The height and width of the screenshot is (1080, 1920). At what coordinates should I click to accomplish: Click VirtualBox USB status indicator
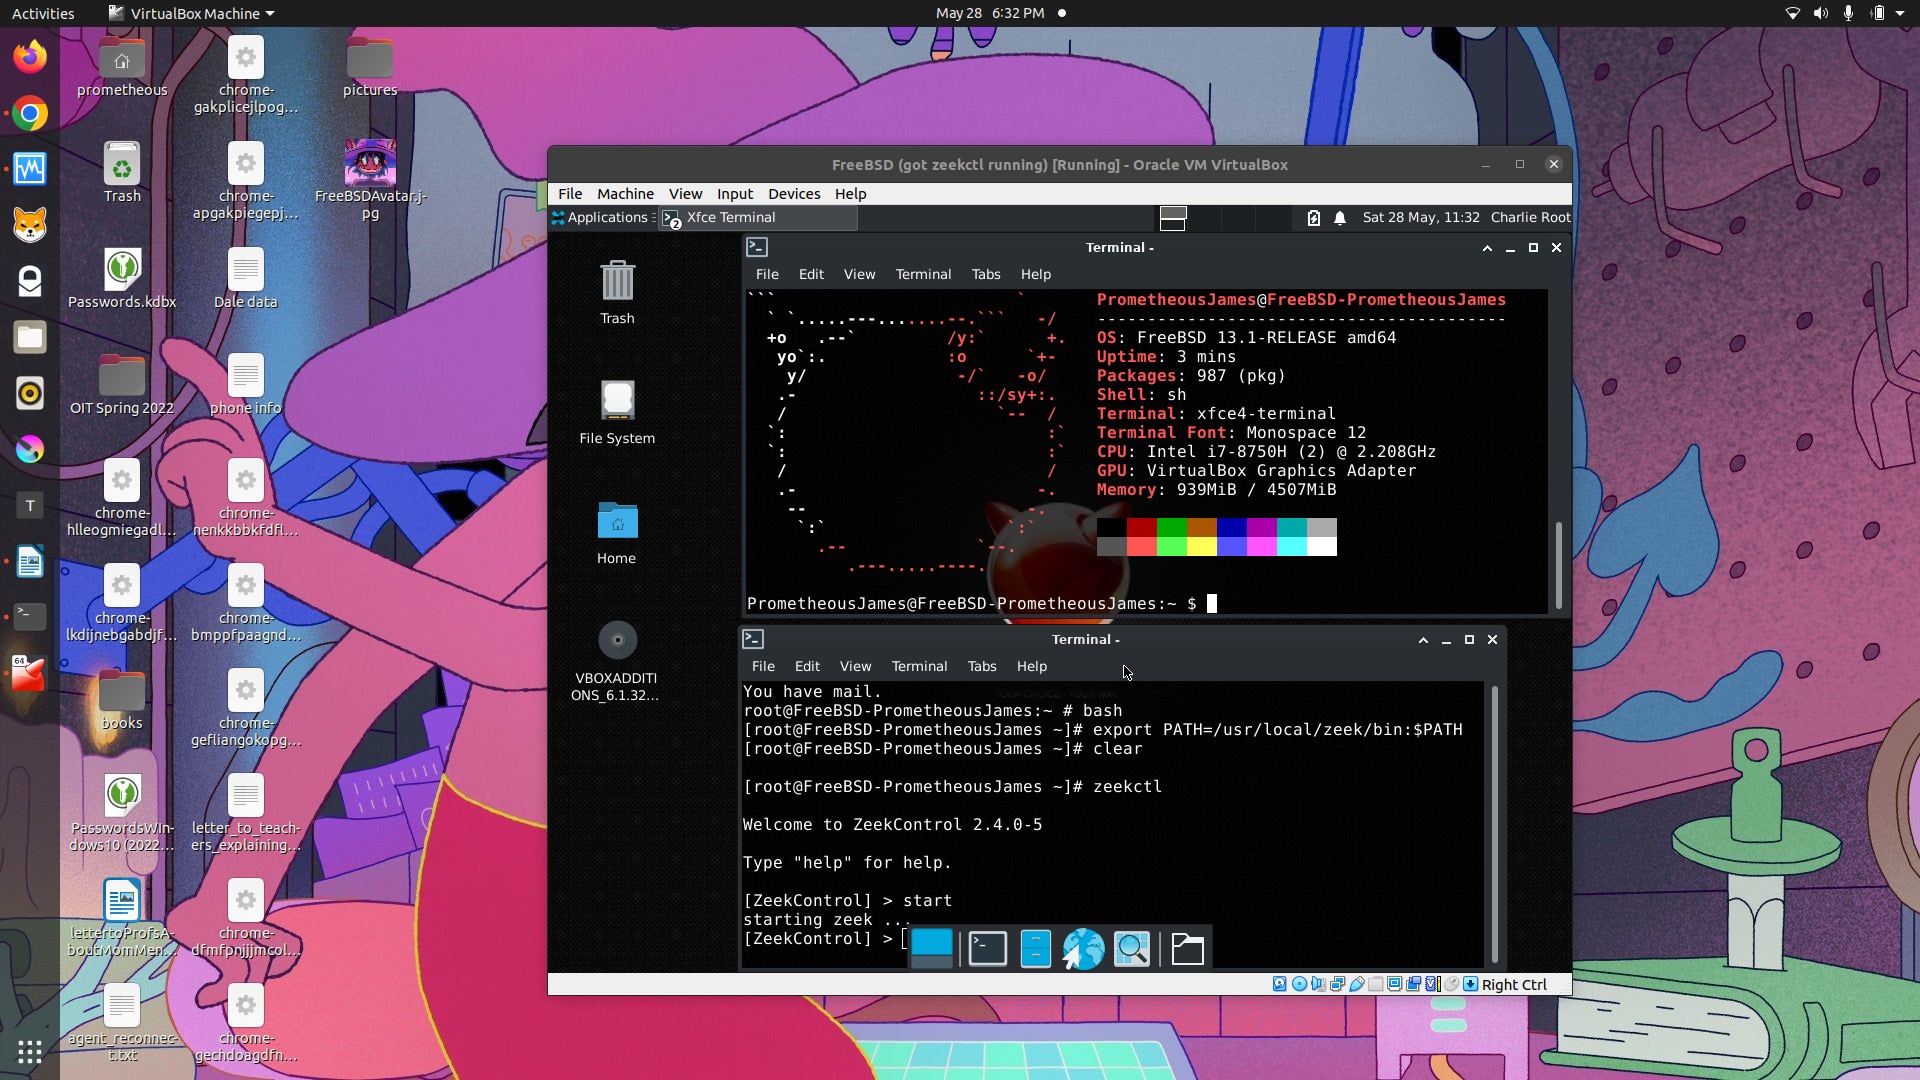coord(1356,984)
